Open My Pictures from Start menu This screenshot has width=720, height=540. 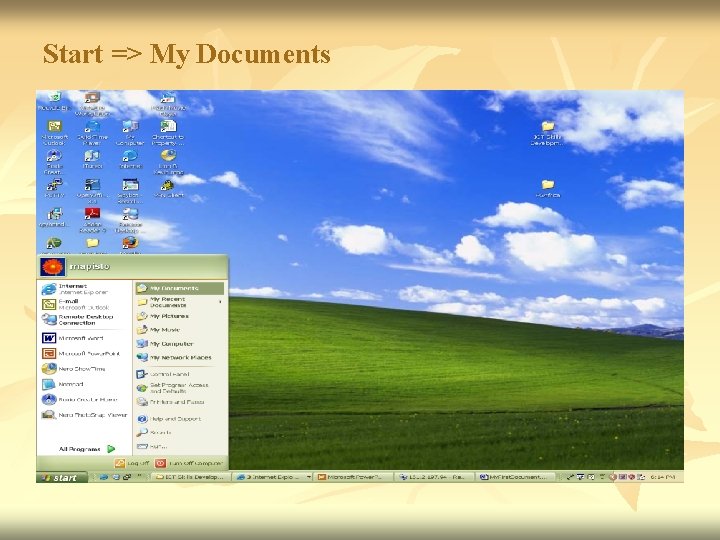(x=180, y=316)
